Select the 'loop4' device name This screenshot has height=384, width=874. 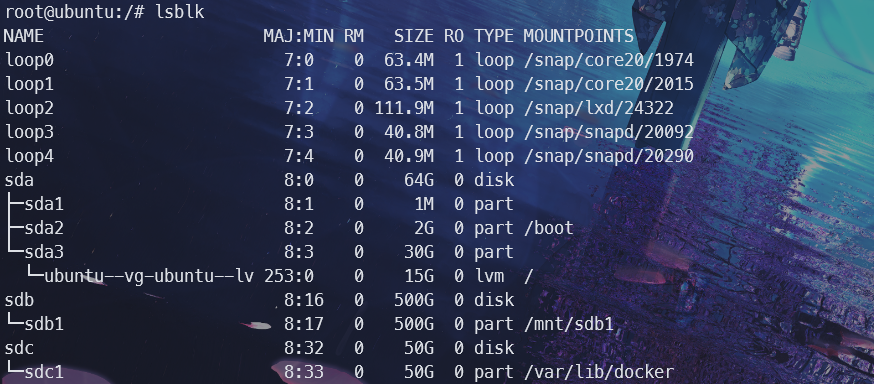29,156
